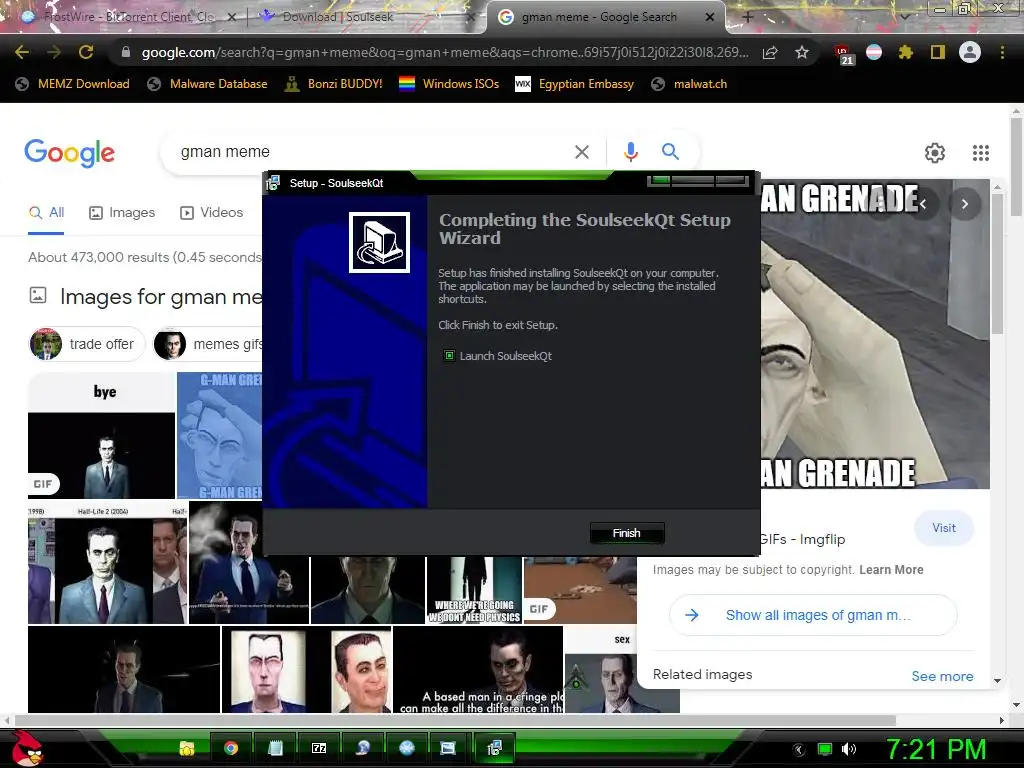This screenshot has height=768, width=1024.
Task: Bookmark this page with the star icon
Action: coord(802,52)
